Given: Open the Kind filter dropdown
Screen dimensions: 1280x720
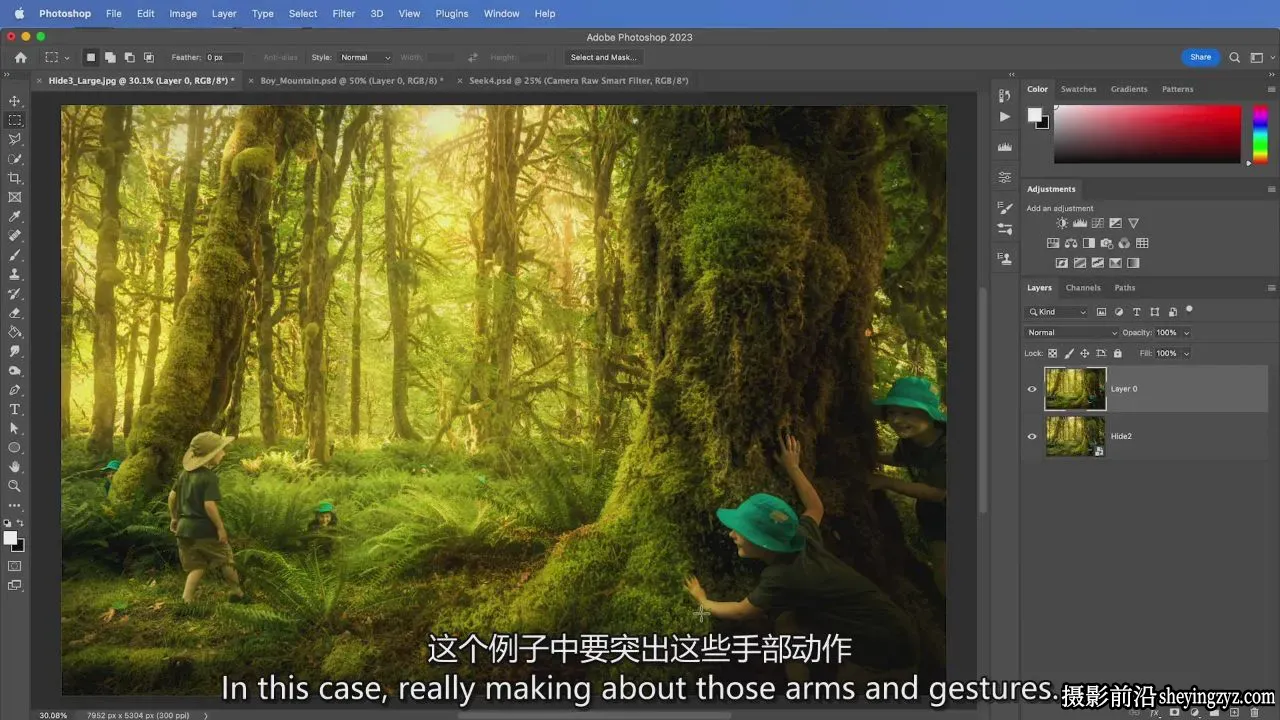Looking at the screenshot, I should [1058, 312].
